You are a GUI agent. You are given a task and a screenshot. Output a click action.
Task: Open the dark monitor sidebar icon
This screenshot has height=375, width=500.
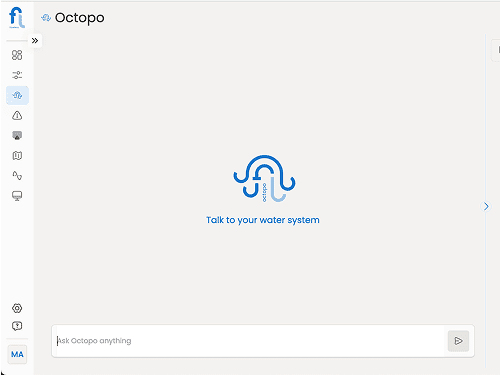coord(17,135)
